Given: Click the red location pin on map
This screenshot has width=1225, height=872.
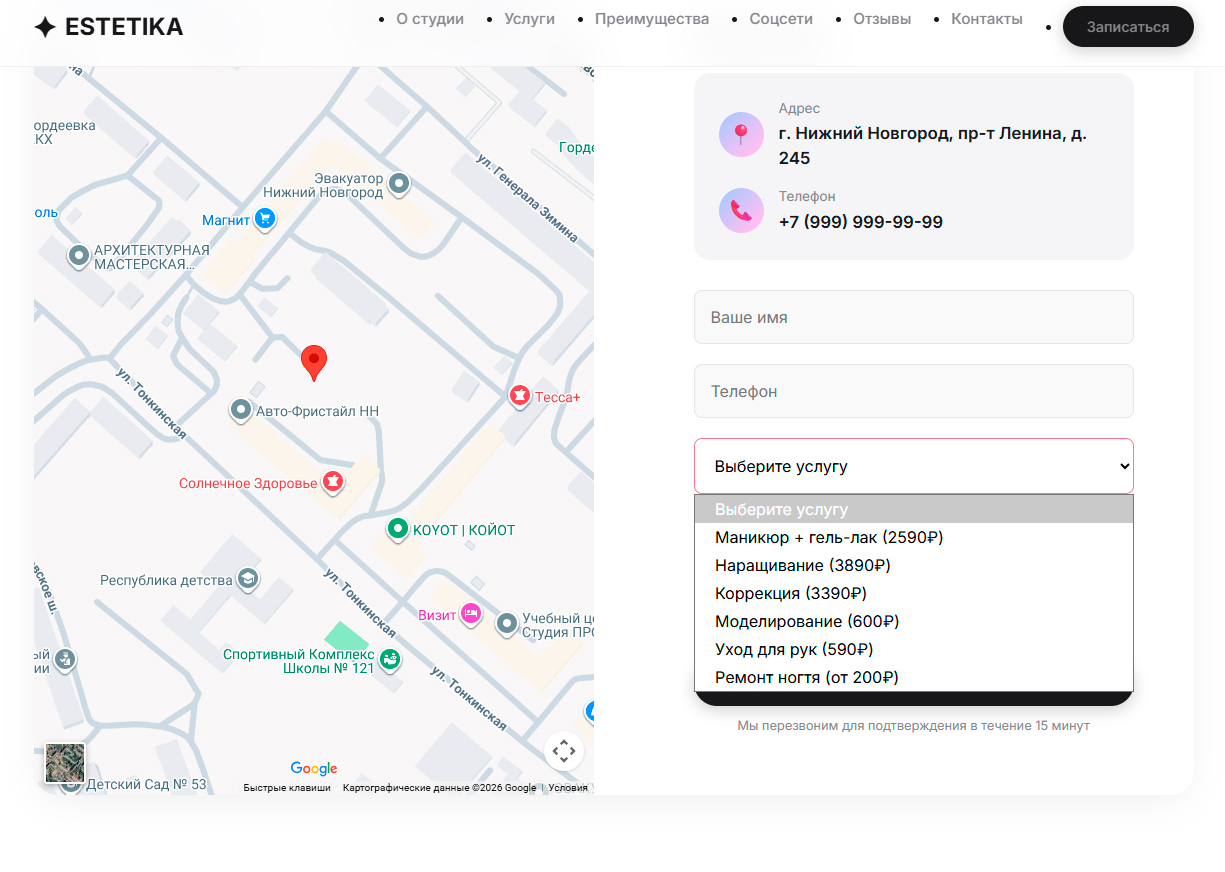Looking at the screenshot, I should (x=314, y=363).
